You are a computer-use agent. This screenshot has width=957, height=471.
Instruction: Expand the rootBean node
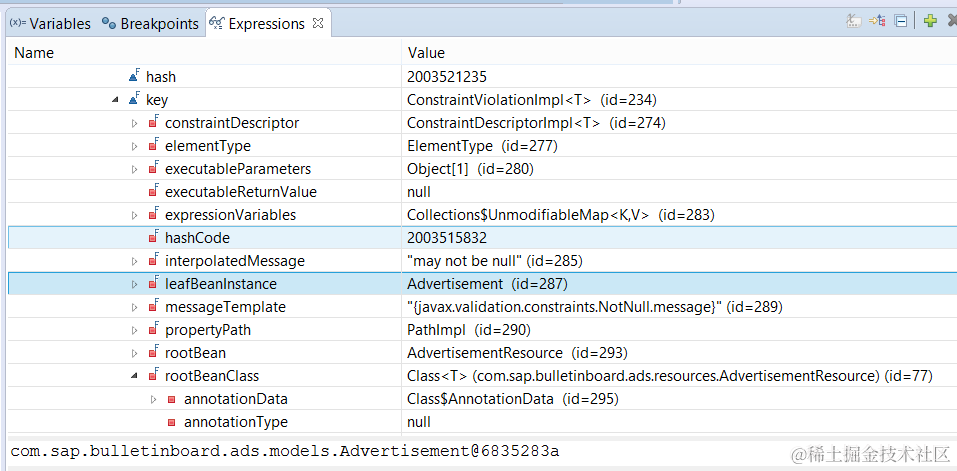[135, 353]
